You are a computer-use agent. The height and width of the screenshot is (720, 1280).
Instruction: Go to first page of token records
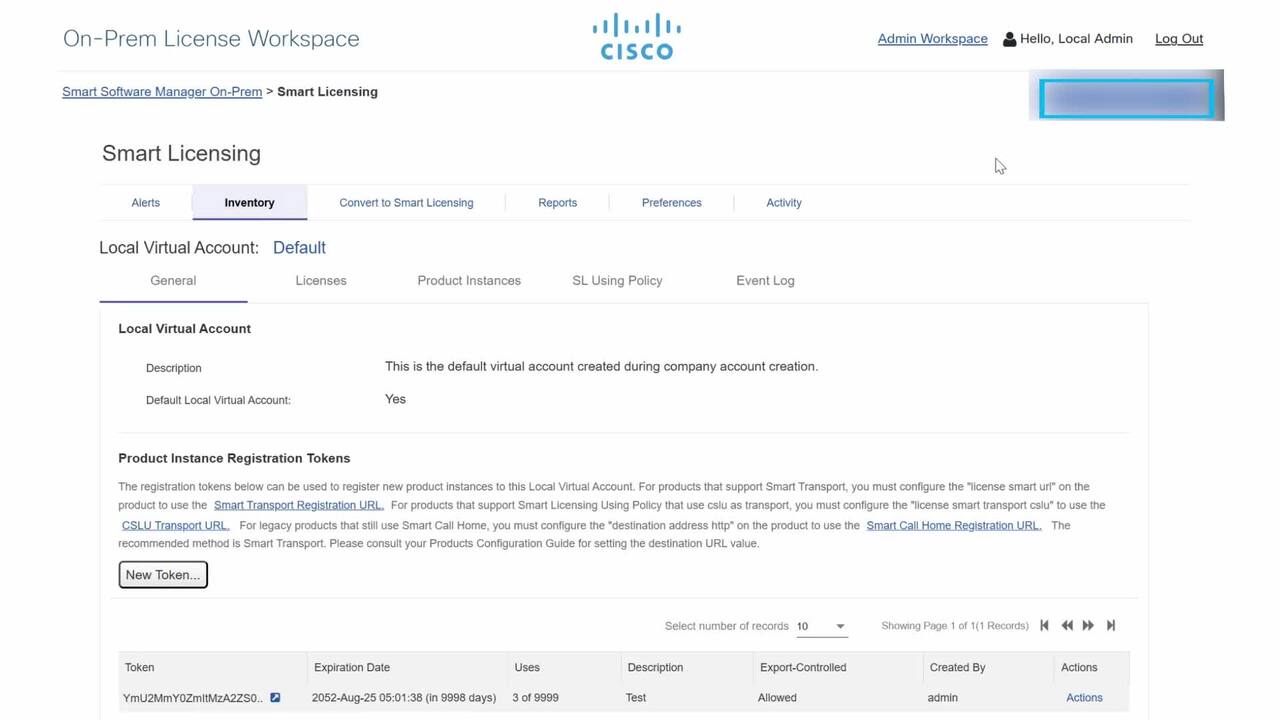[x=1044, y=626]
